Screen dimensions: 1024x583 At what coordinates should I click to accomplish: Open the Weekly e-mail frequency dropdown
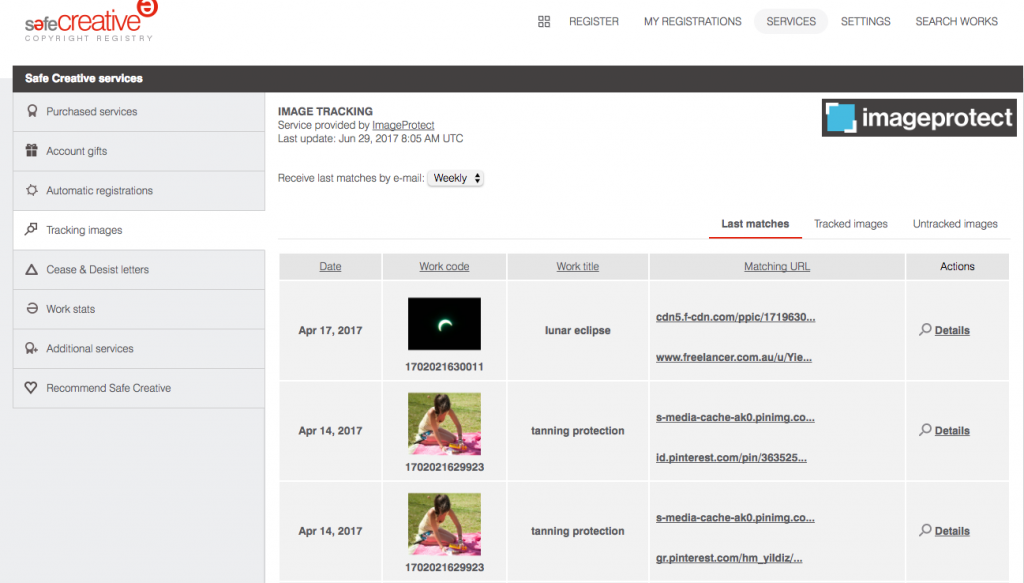click(x=456, y=178)
